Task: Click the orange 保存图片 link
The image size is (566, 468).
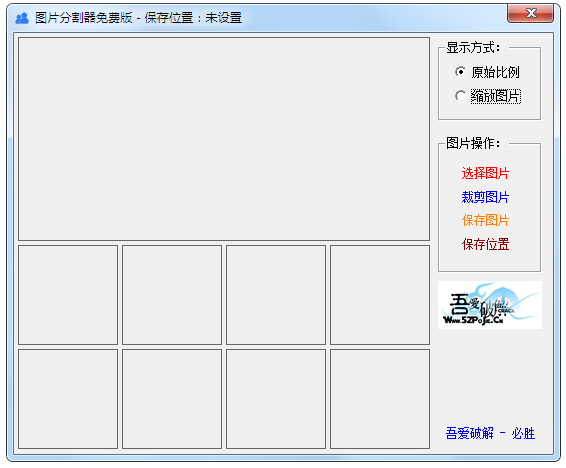Action: click(x=485, y=220)
